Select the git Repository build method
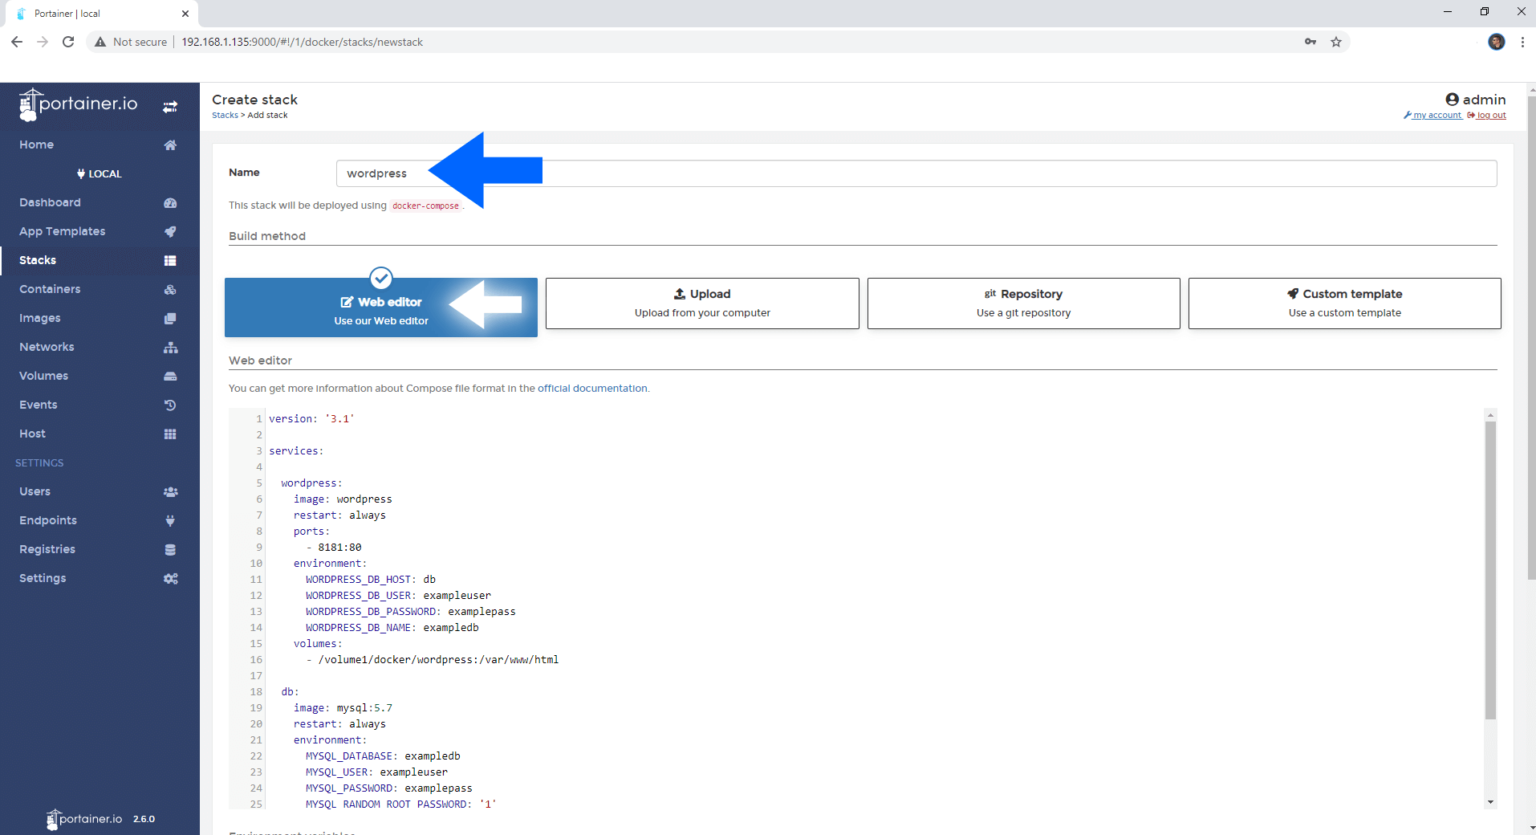Screen dimensions: 1536x835 point(1023,303)
